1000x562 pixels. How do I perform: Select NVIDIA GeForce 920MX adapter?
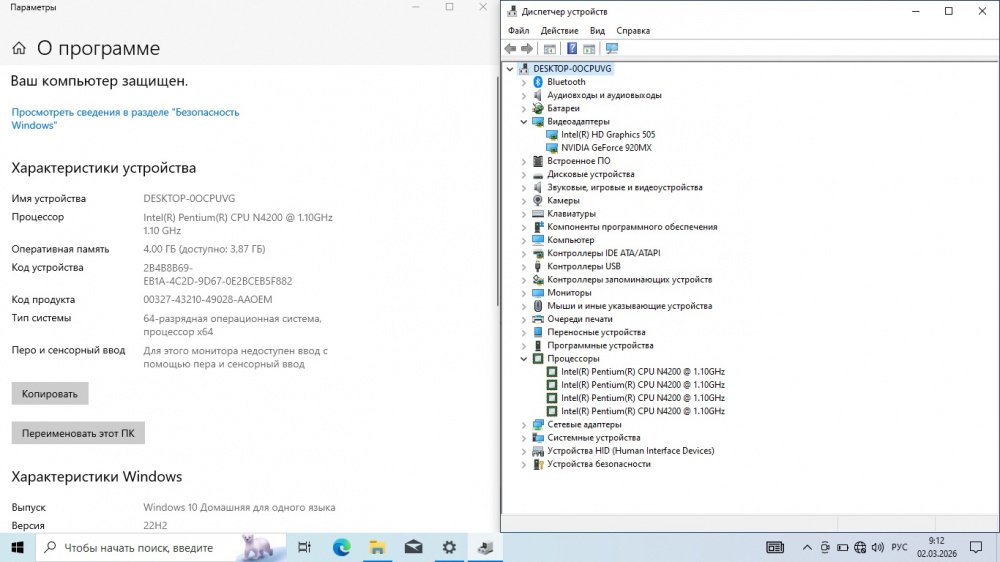coord(606,147)
